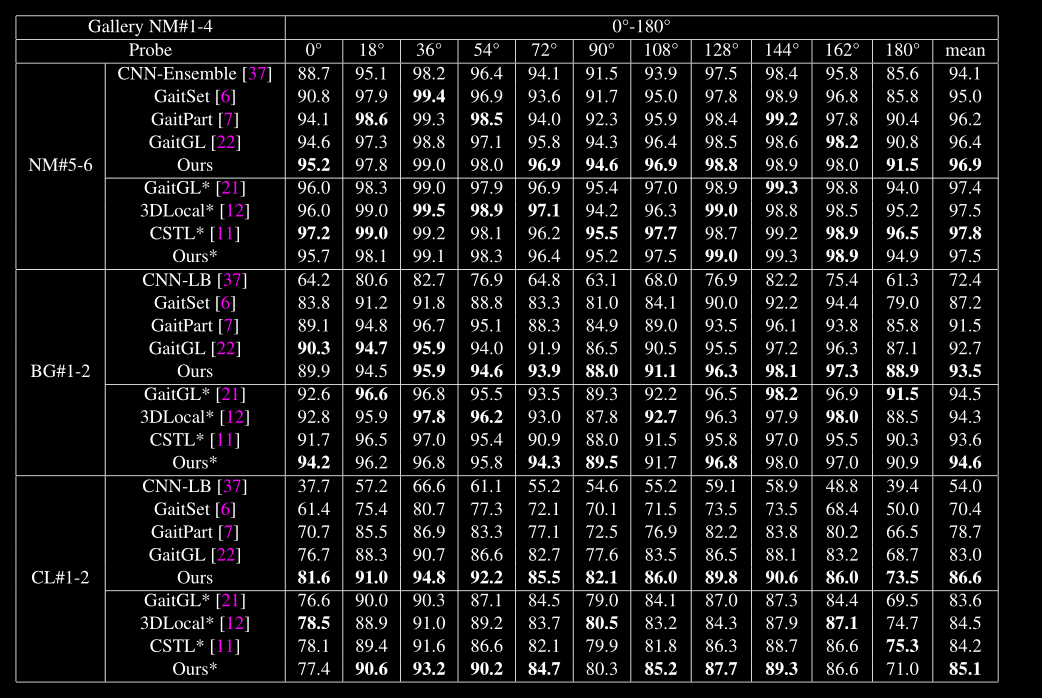This screenshot has width=1042, height=698.
Task: Click the bold 86.6 mean in CL#1-2 Ours row
Action: [964, 577]
